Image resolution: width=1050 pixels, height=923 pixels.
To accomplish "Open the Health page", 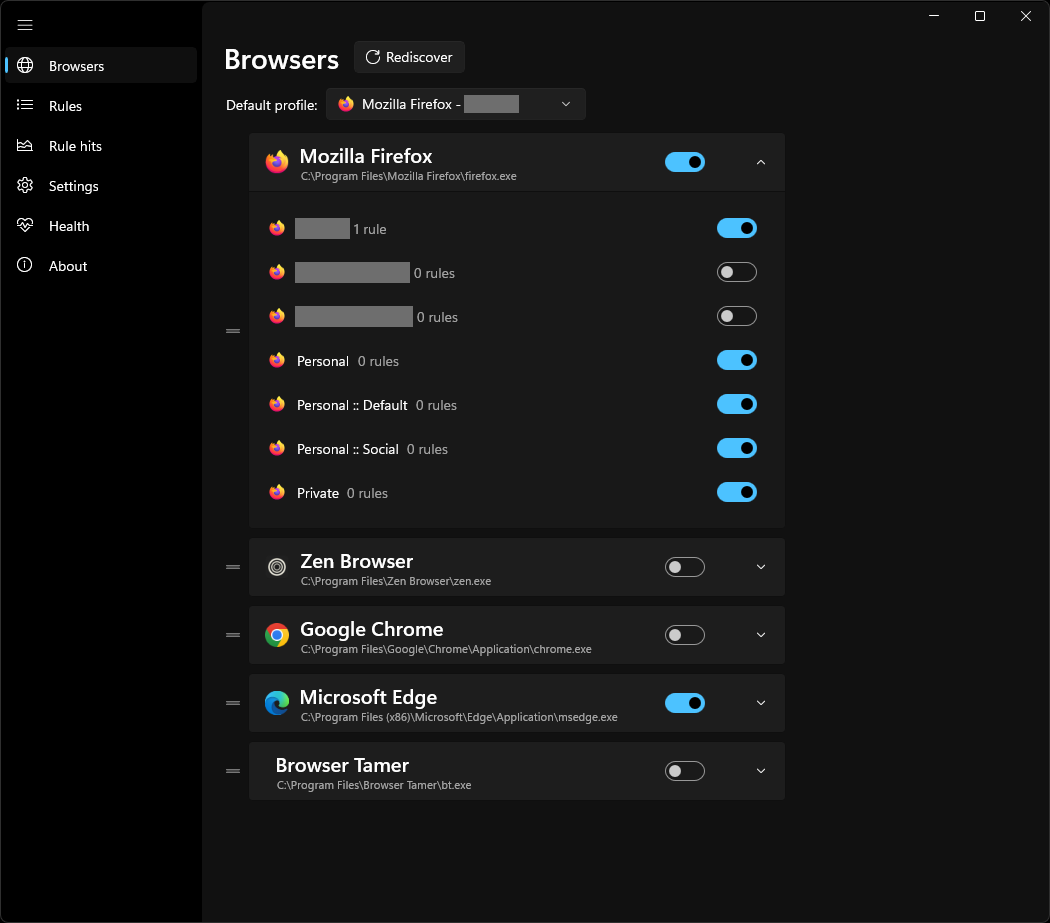I will tap(101, 226).
